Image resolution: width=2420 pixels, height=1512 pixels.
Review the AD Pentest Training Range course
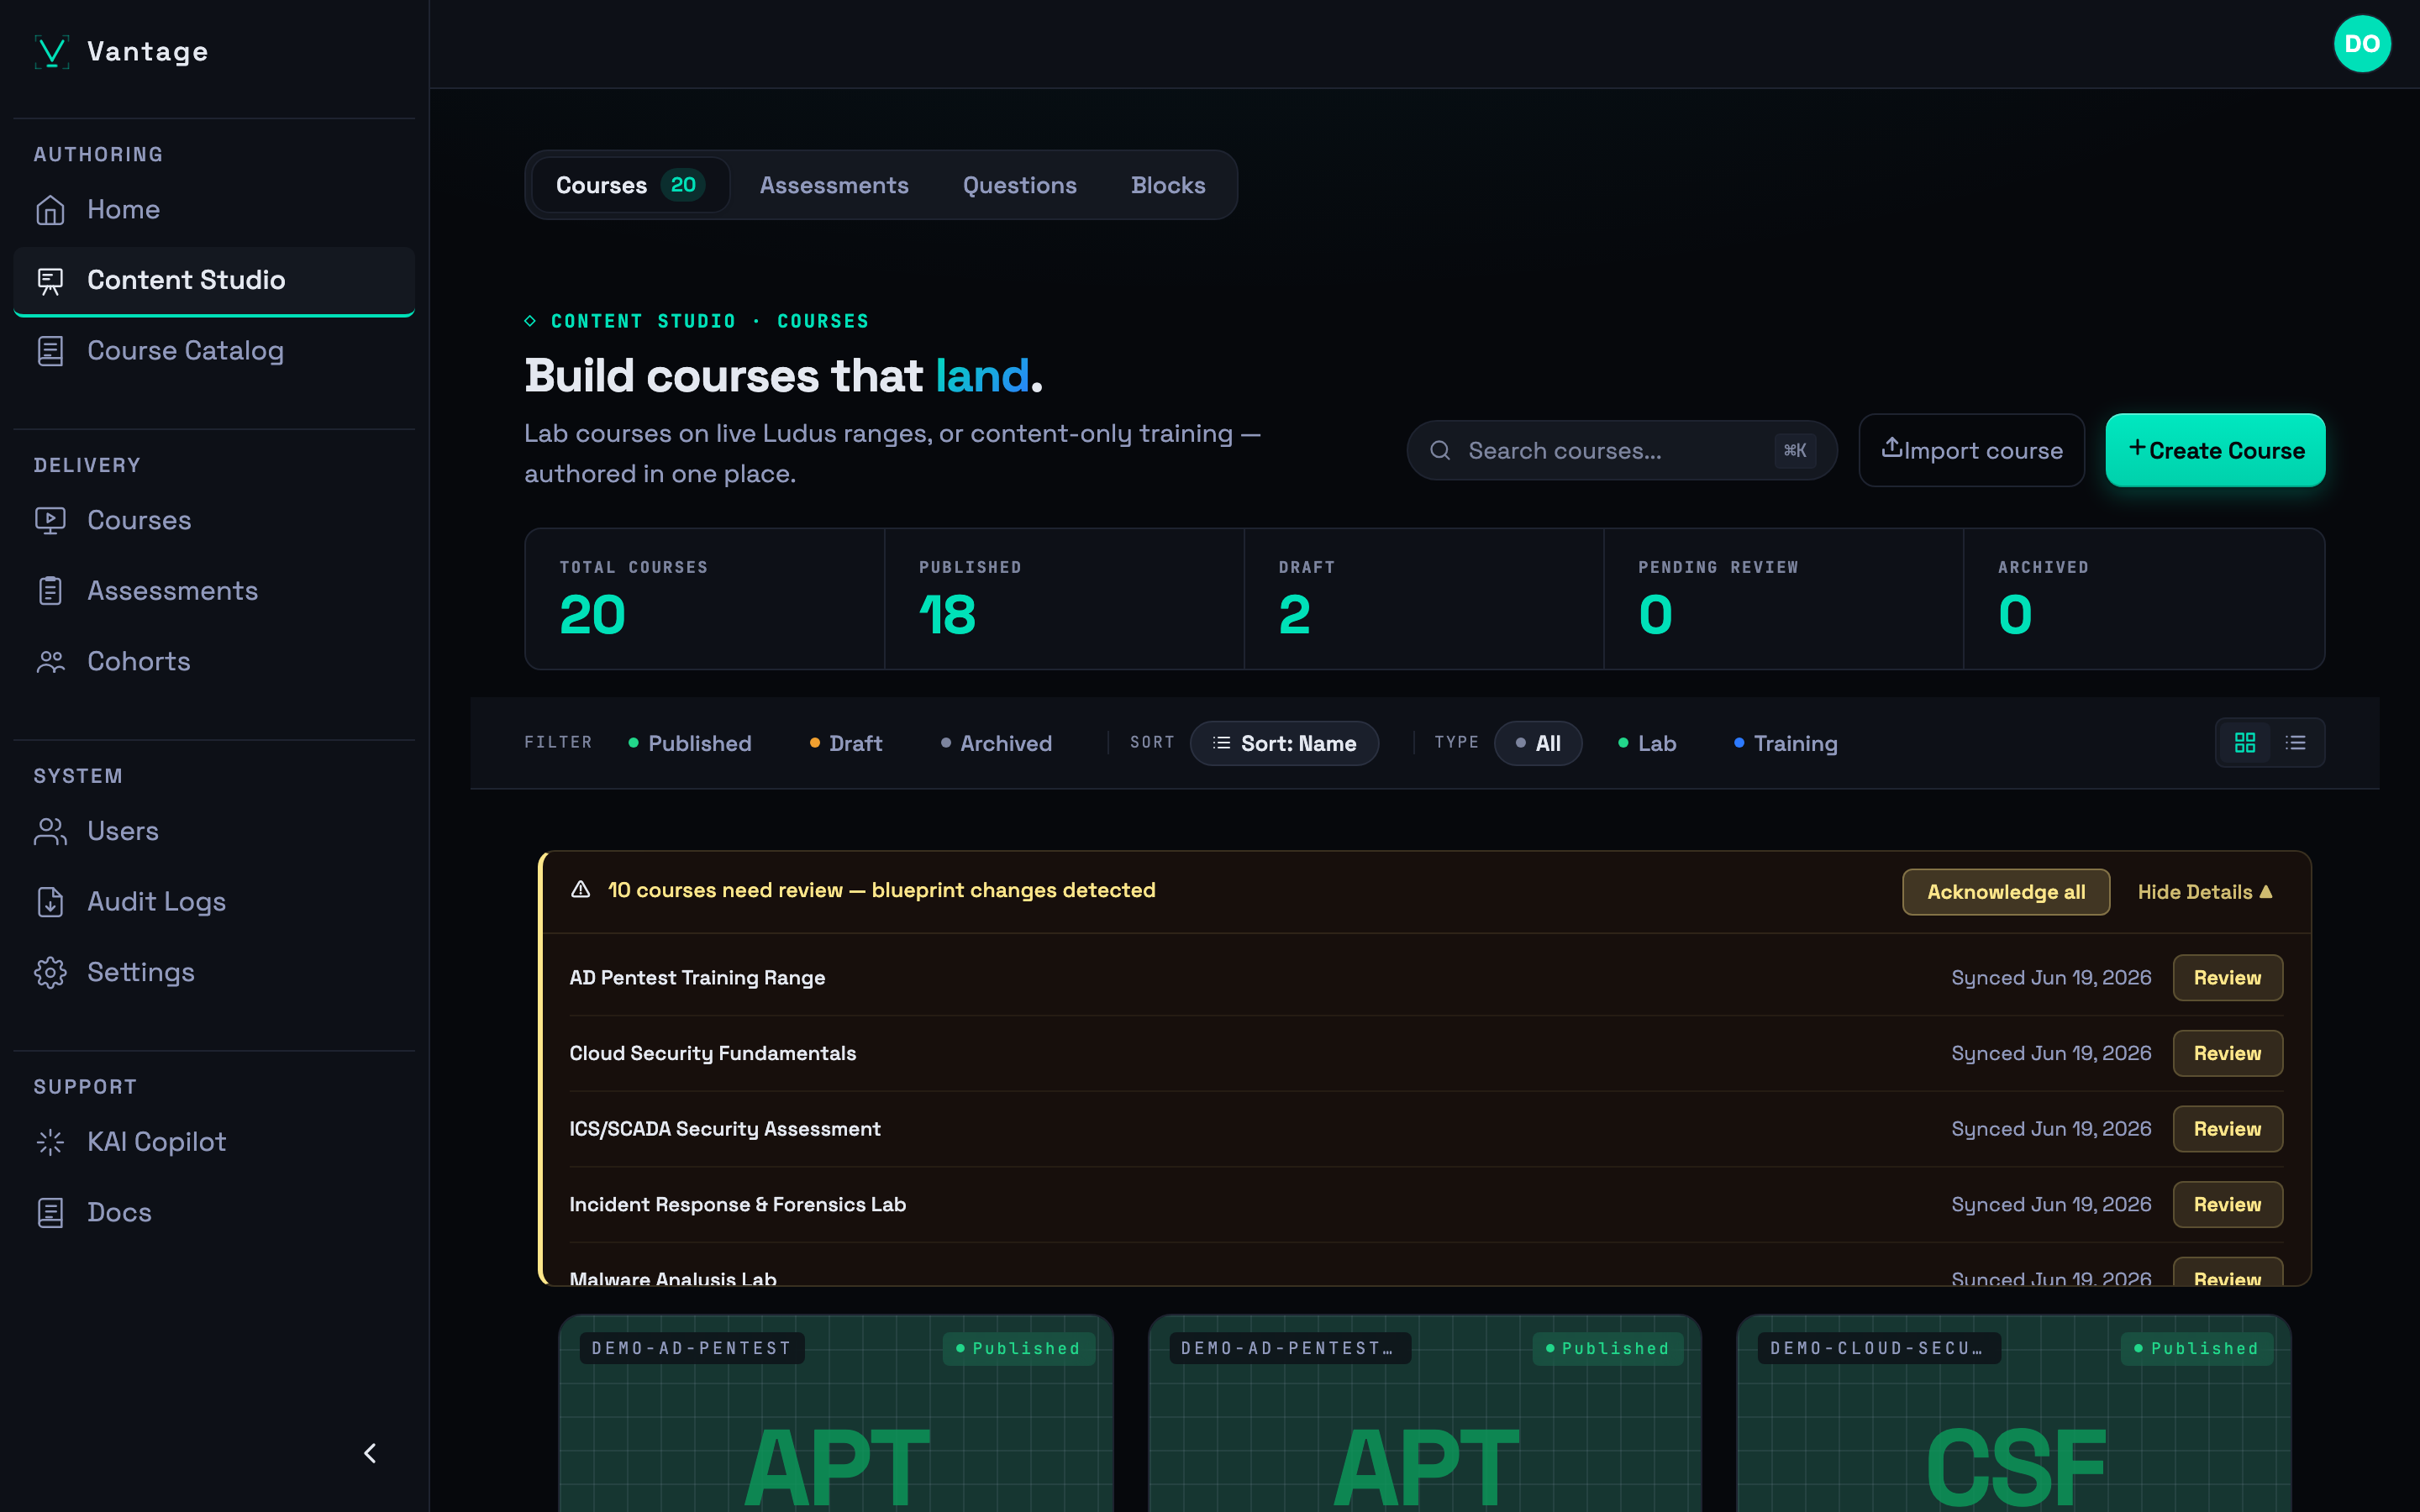coord(2227,978)
